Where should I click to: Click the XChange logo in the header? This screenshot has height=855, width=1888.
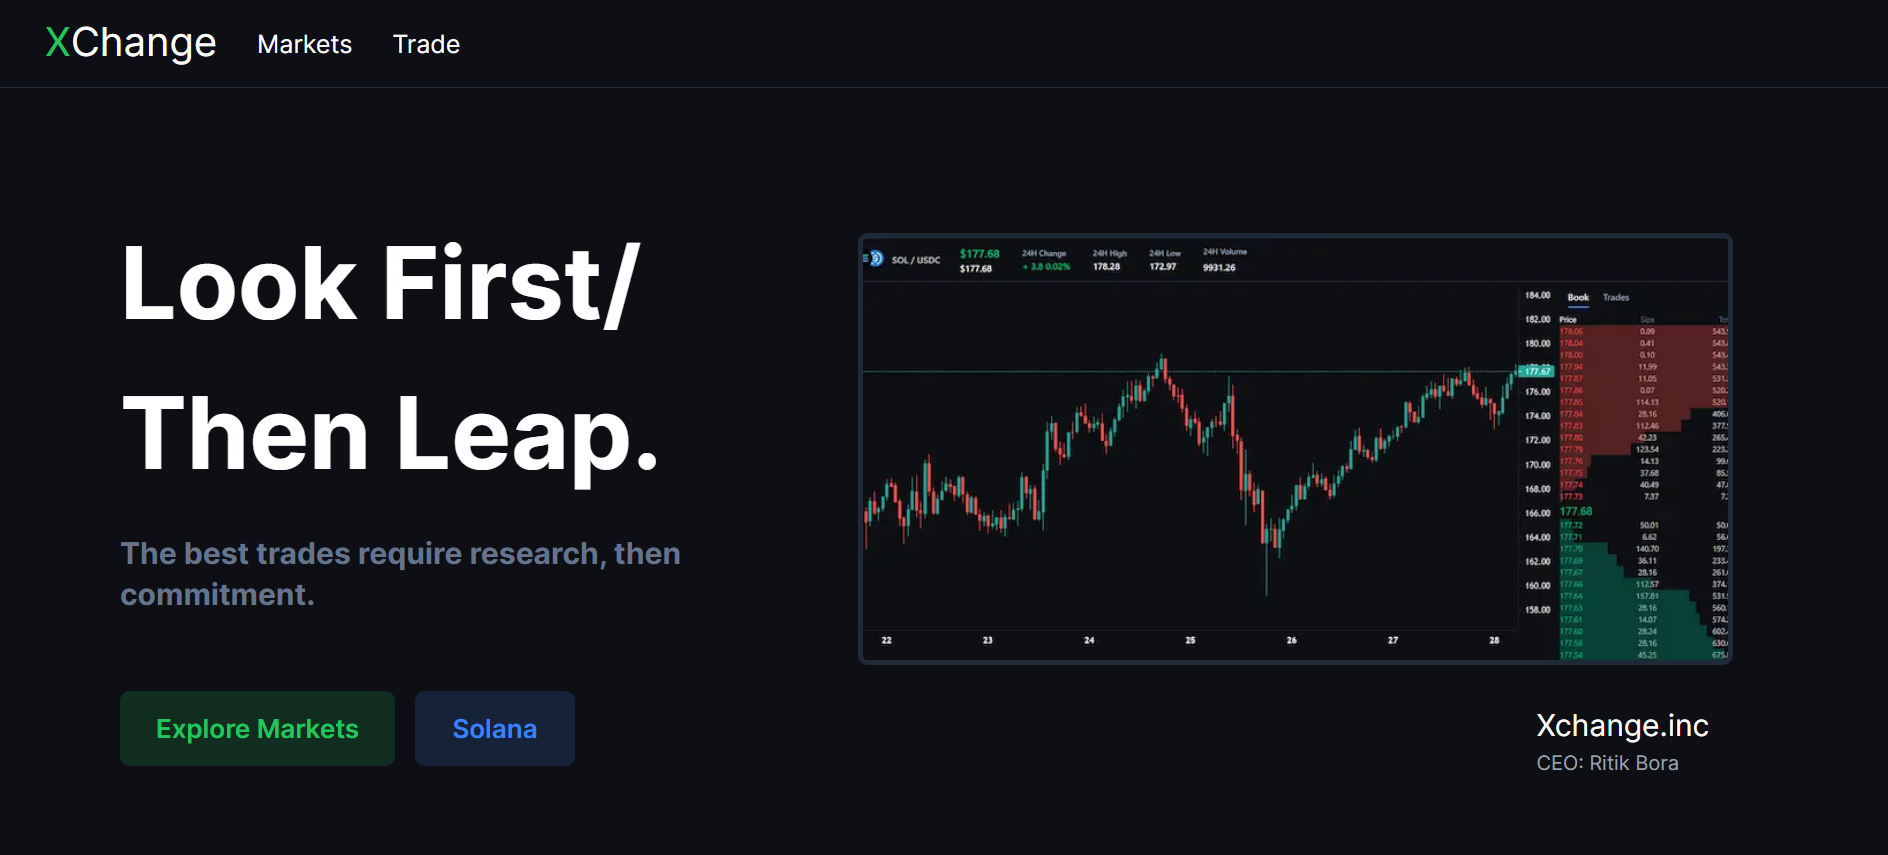[131, 43]
